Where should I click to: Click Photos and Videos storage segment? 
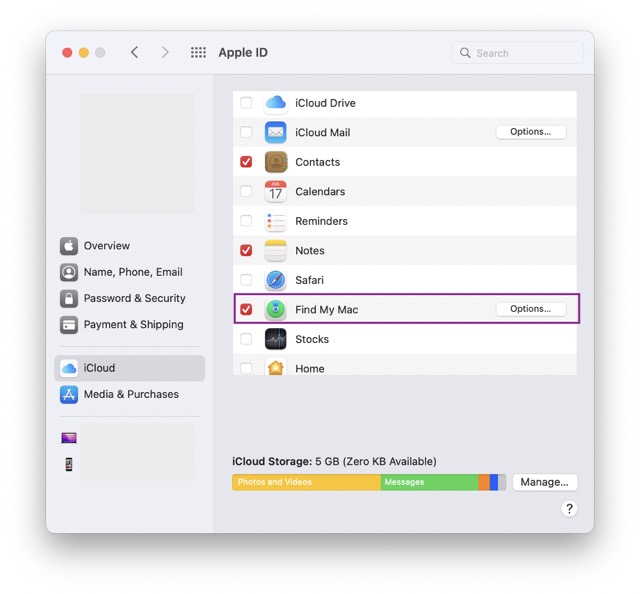coord(306,482)
